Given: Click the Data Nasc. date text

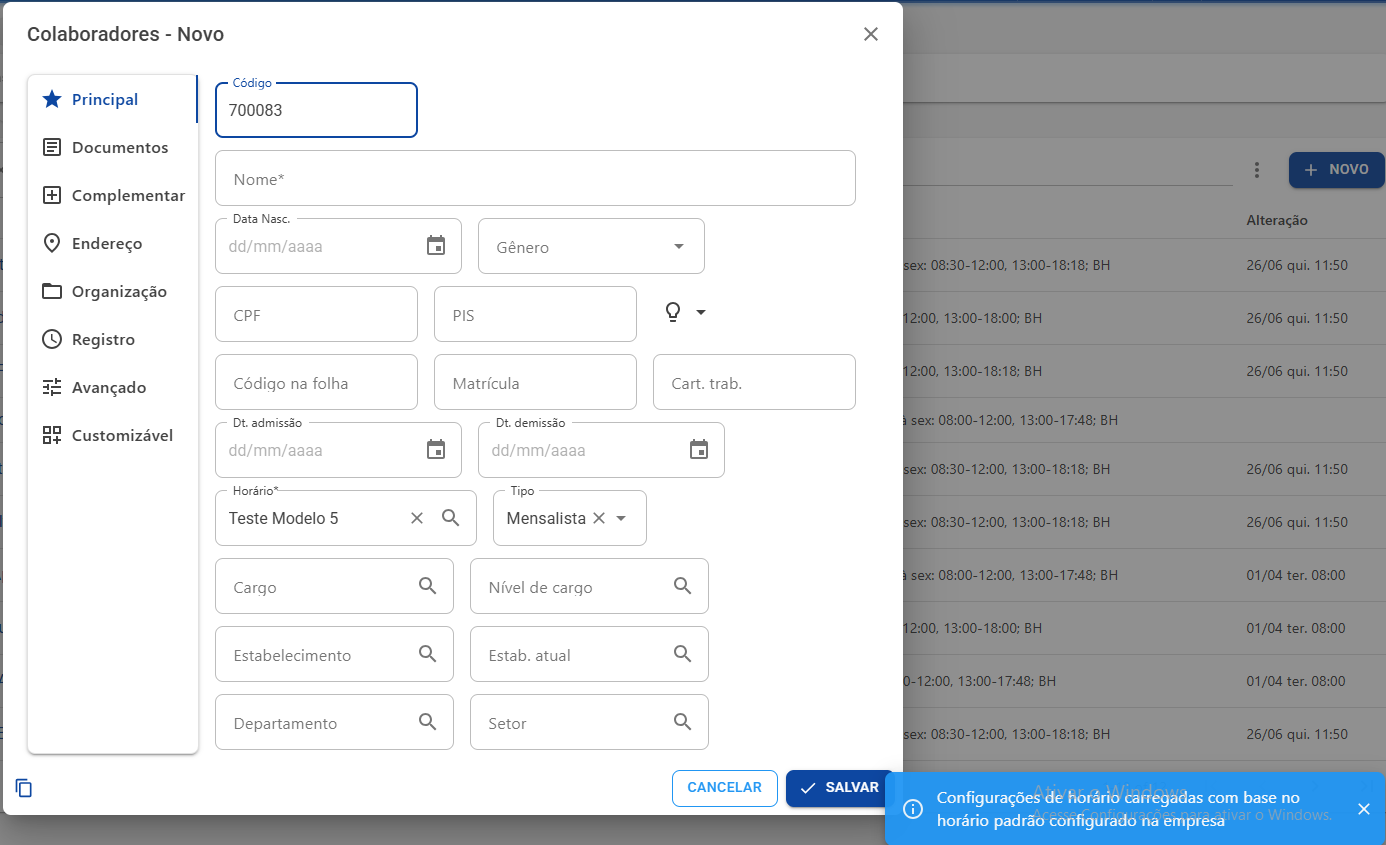Looking at the screenshot, I should coord(276,246).
